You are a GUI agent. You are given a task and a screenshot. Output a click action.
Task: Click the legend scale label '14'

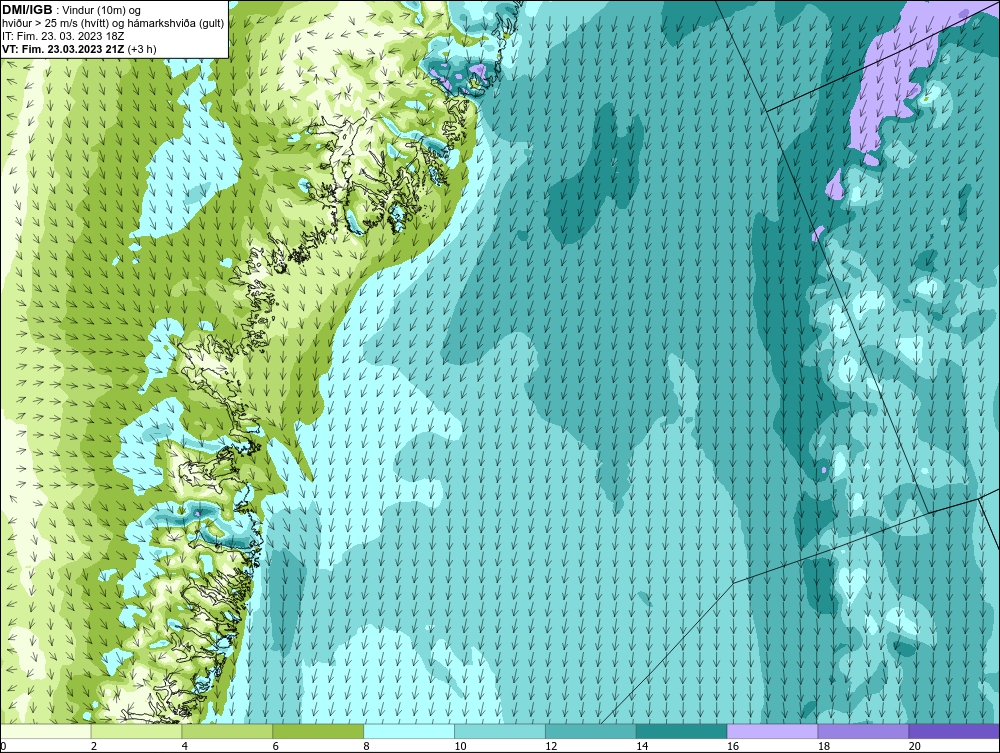[642, 746]
